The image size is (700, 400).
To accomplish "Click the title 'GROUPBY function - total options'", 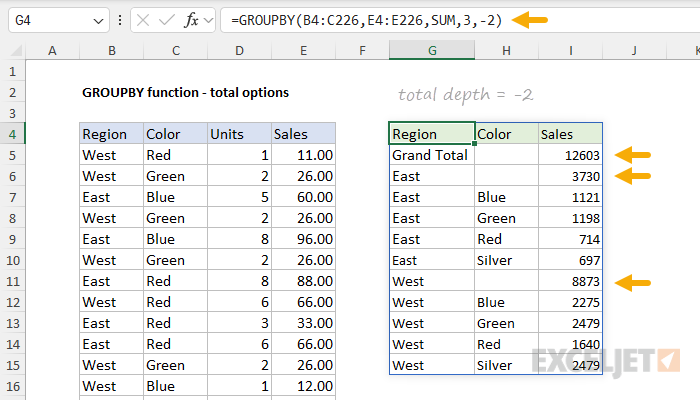I will pyautogui.click(x=185, y=92).
